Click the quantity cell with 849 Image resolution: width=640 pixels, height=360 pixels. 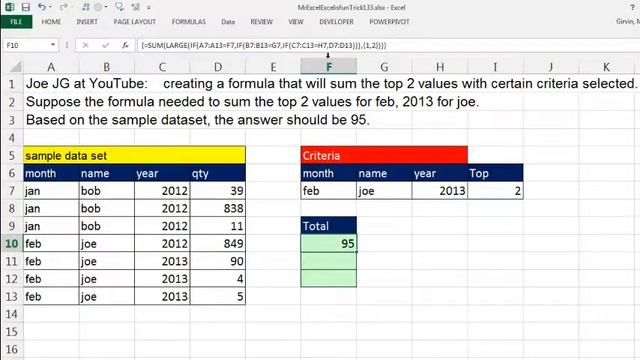tap(218, 244)
